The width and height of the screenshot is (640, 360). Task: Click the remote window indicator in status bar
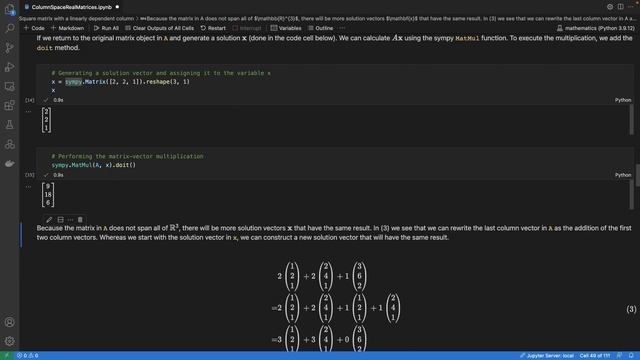click(6, 356)
